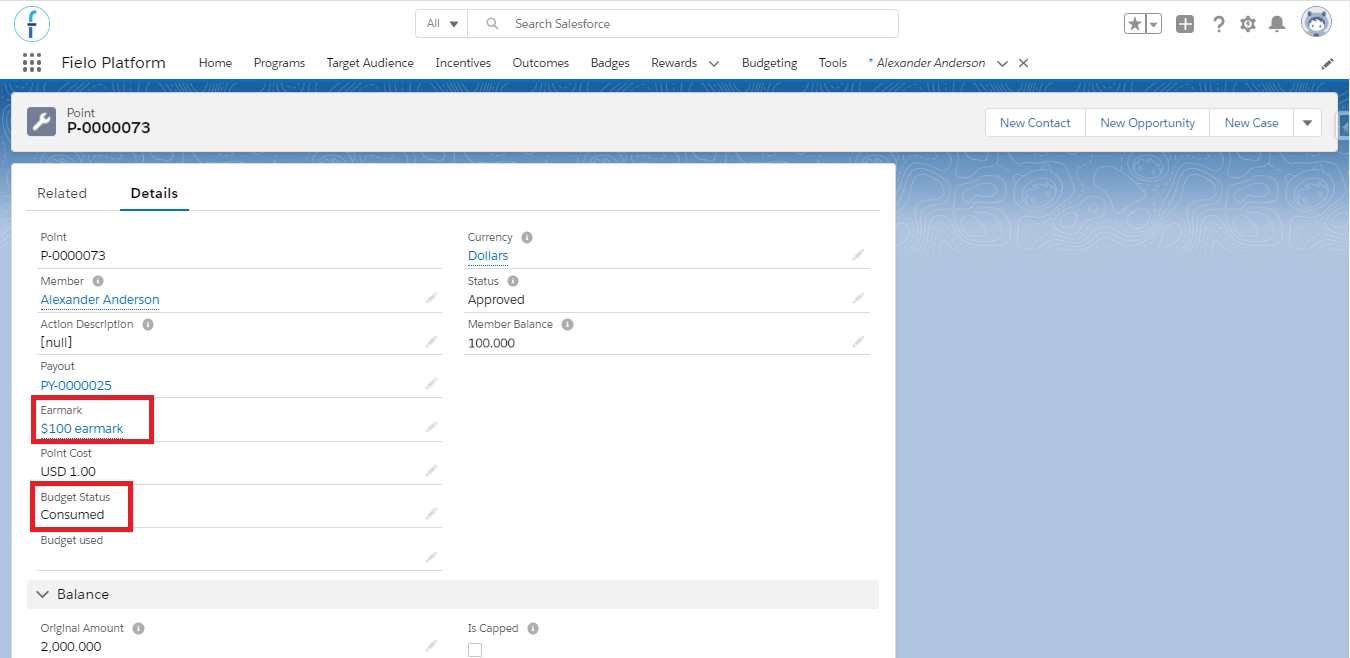Open the user profile avatar
The width and height of the screenshot is (1350, 658).
pos(1316,23)
